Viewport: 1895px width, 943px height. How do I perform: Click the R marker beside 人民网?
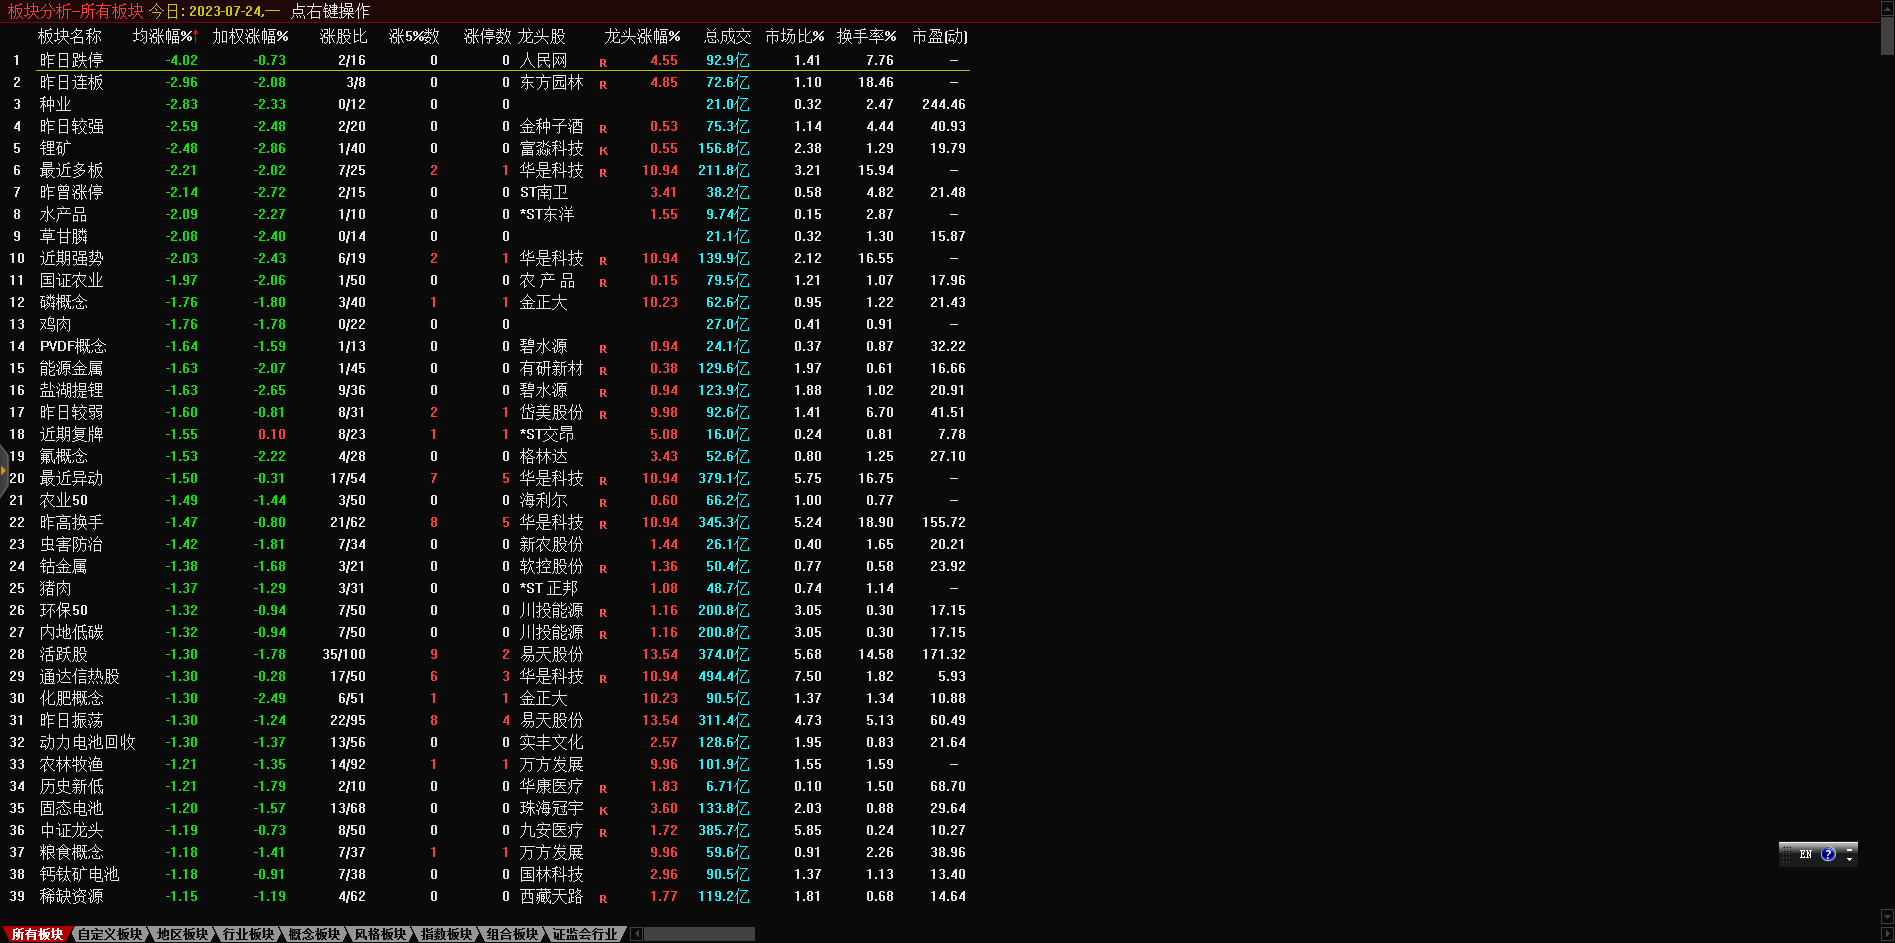603,62
